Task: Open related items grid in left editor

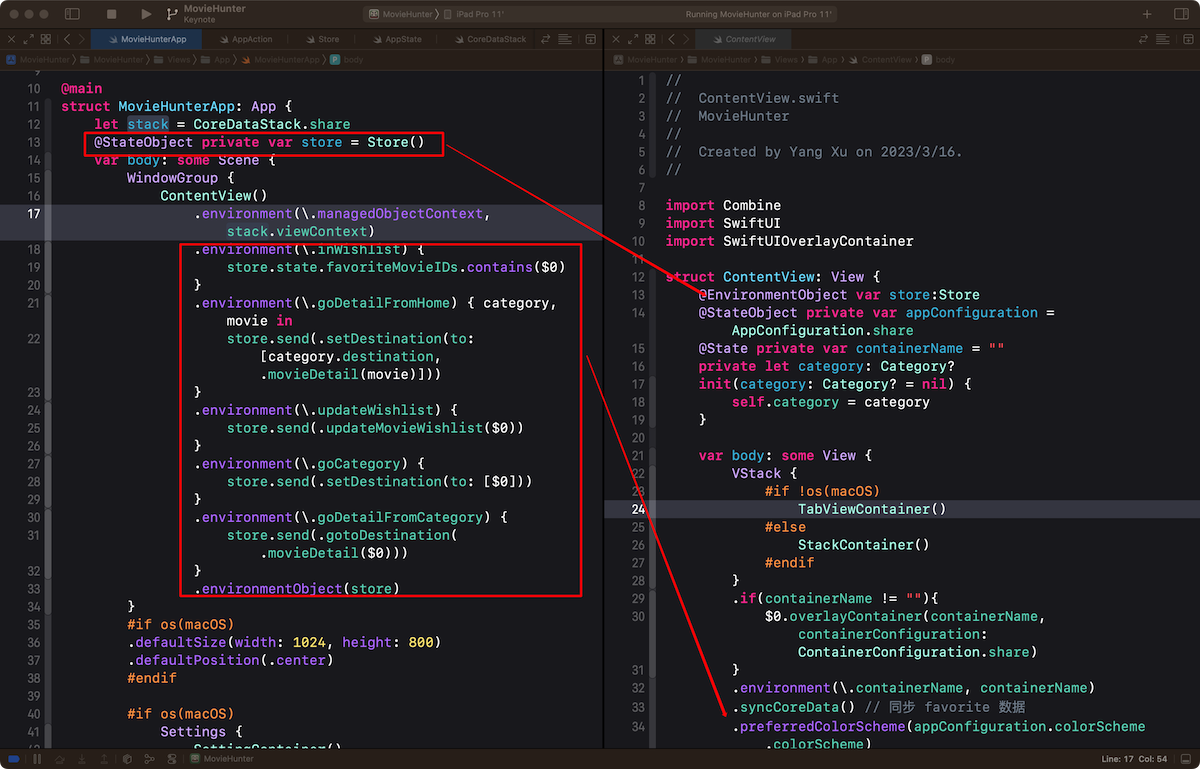Action: 45,39
